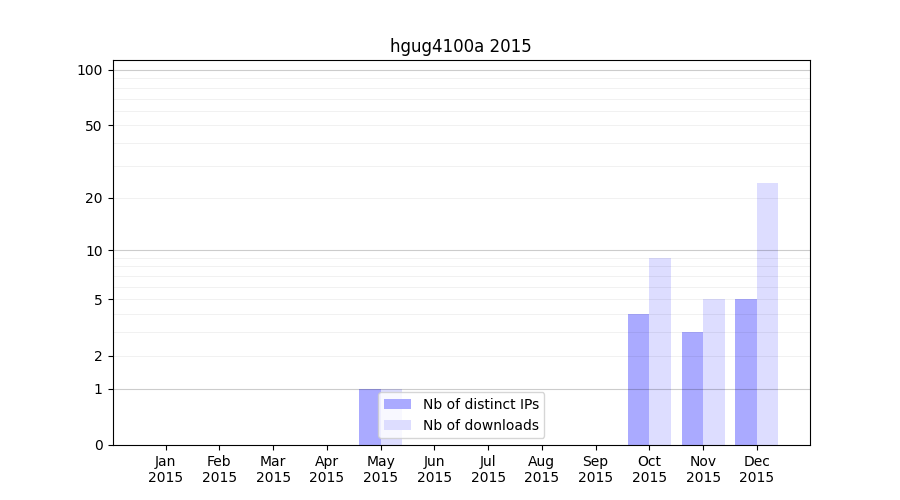The width and height of the screenshot is (900, 500).
Task: Select the 5 tick on y-axis
Action: tap(98, 300)
